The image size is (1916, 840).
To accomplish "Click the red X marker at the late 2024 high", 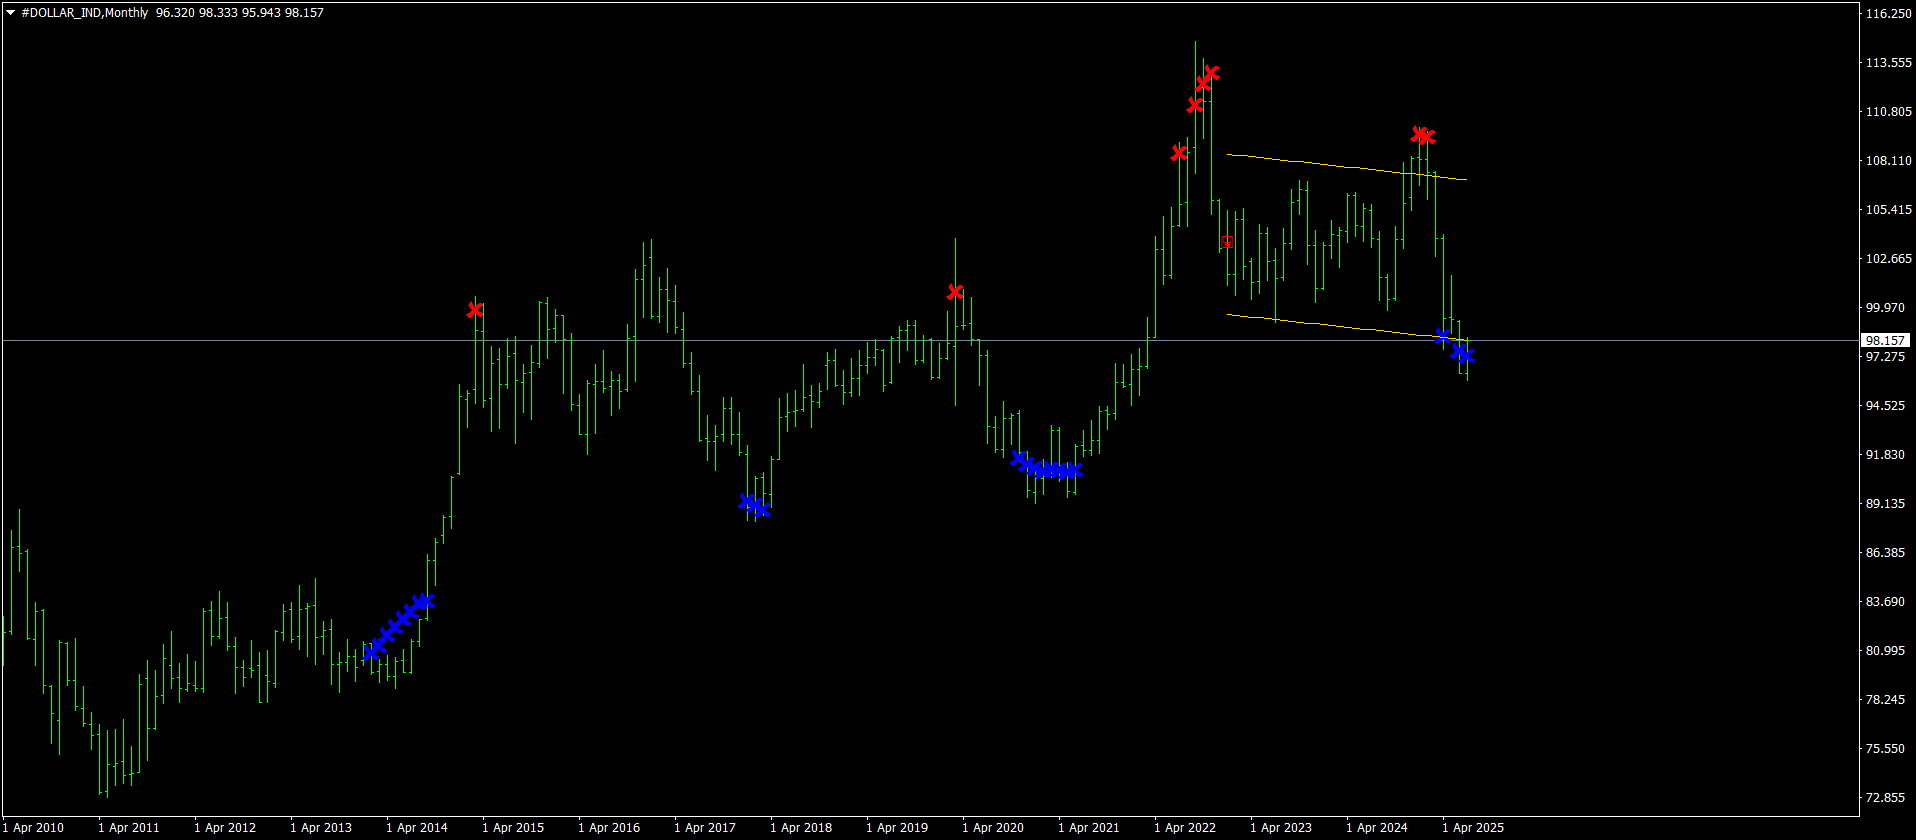I will click(x=1422, y=135).
